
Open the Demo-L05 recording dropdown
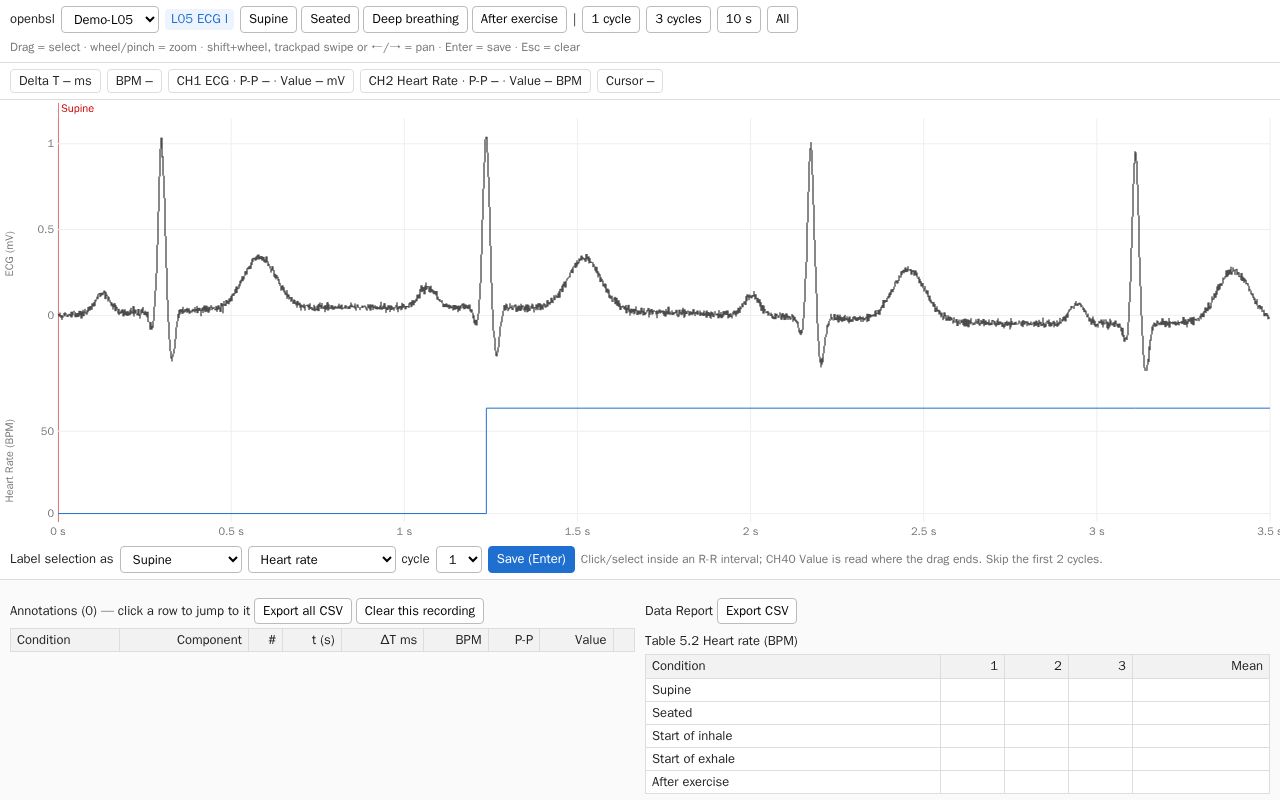(110, 19)
